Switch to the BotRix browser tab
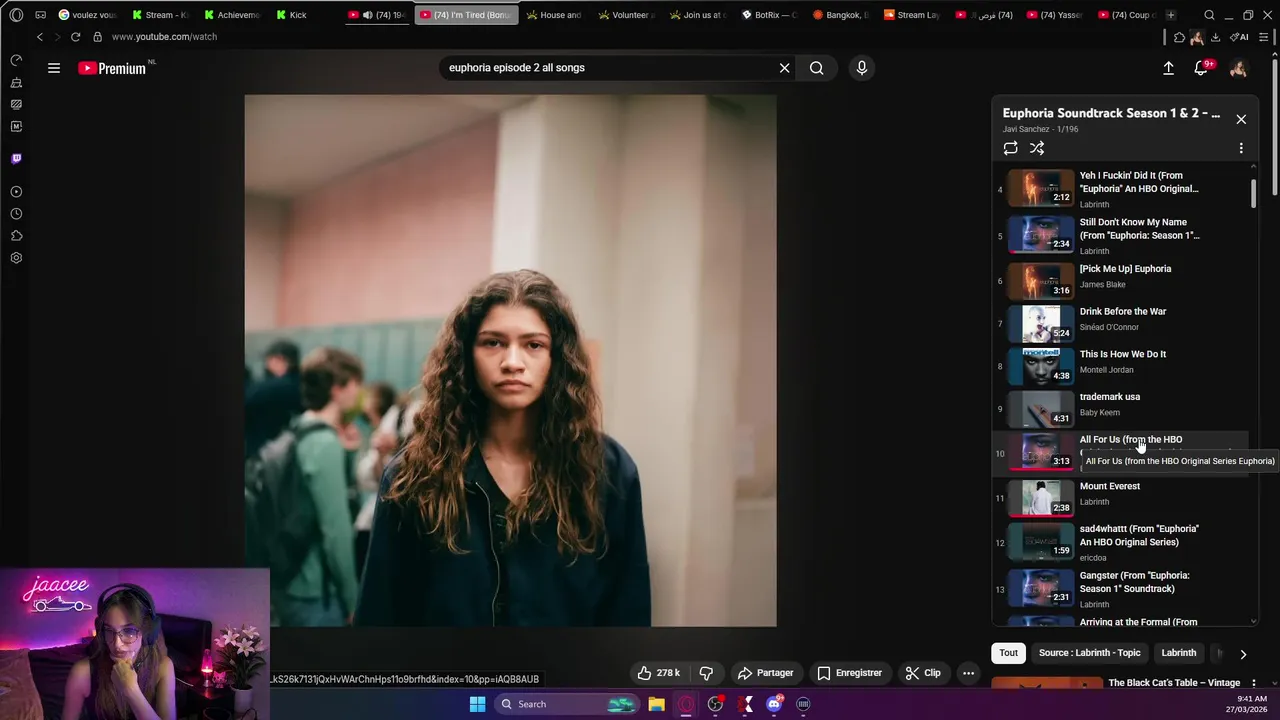This screenshot has width=1280, height=720. point(770,15)
